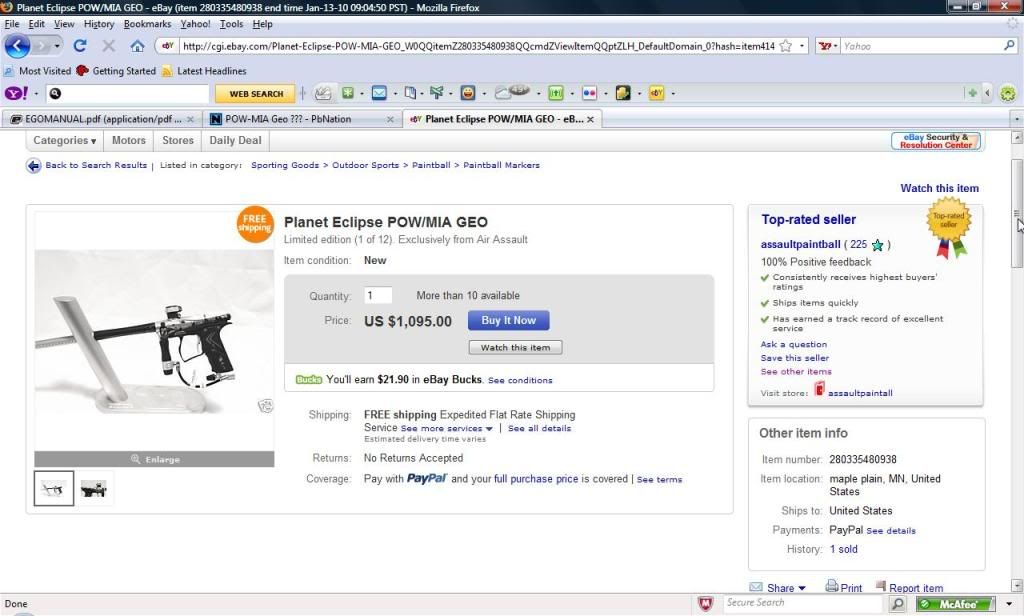Open the Latest Headlines bookmark
This screenshot has height=616, width=1024.
pyautogui.click(x=204, y=71)
